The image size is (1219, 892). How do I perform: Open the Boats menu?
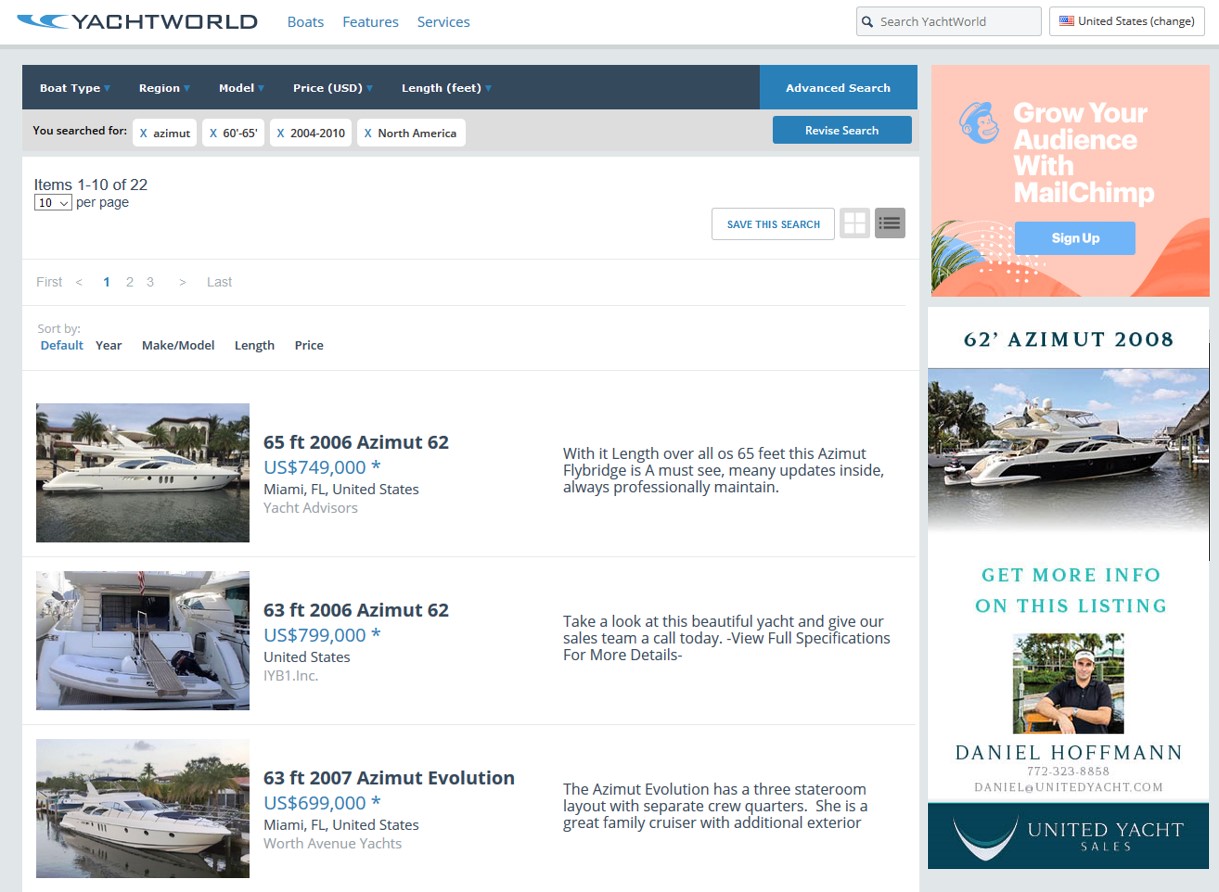click(305, 22)
